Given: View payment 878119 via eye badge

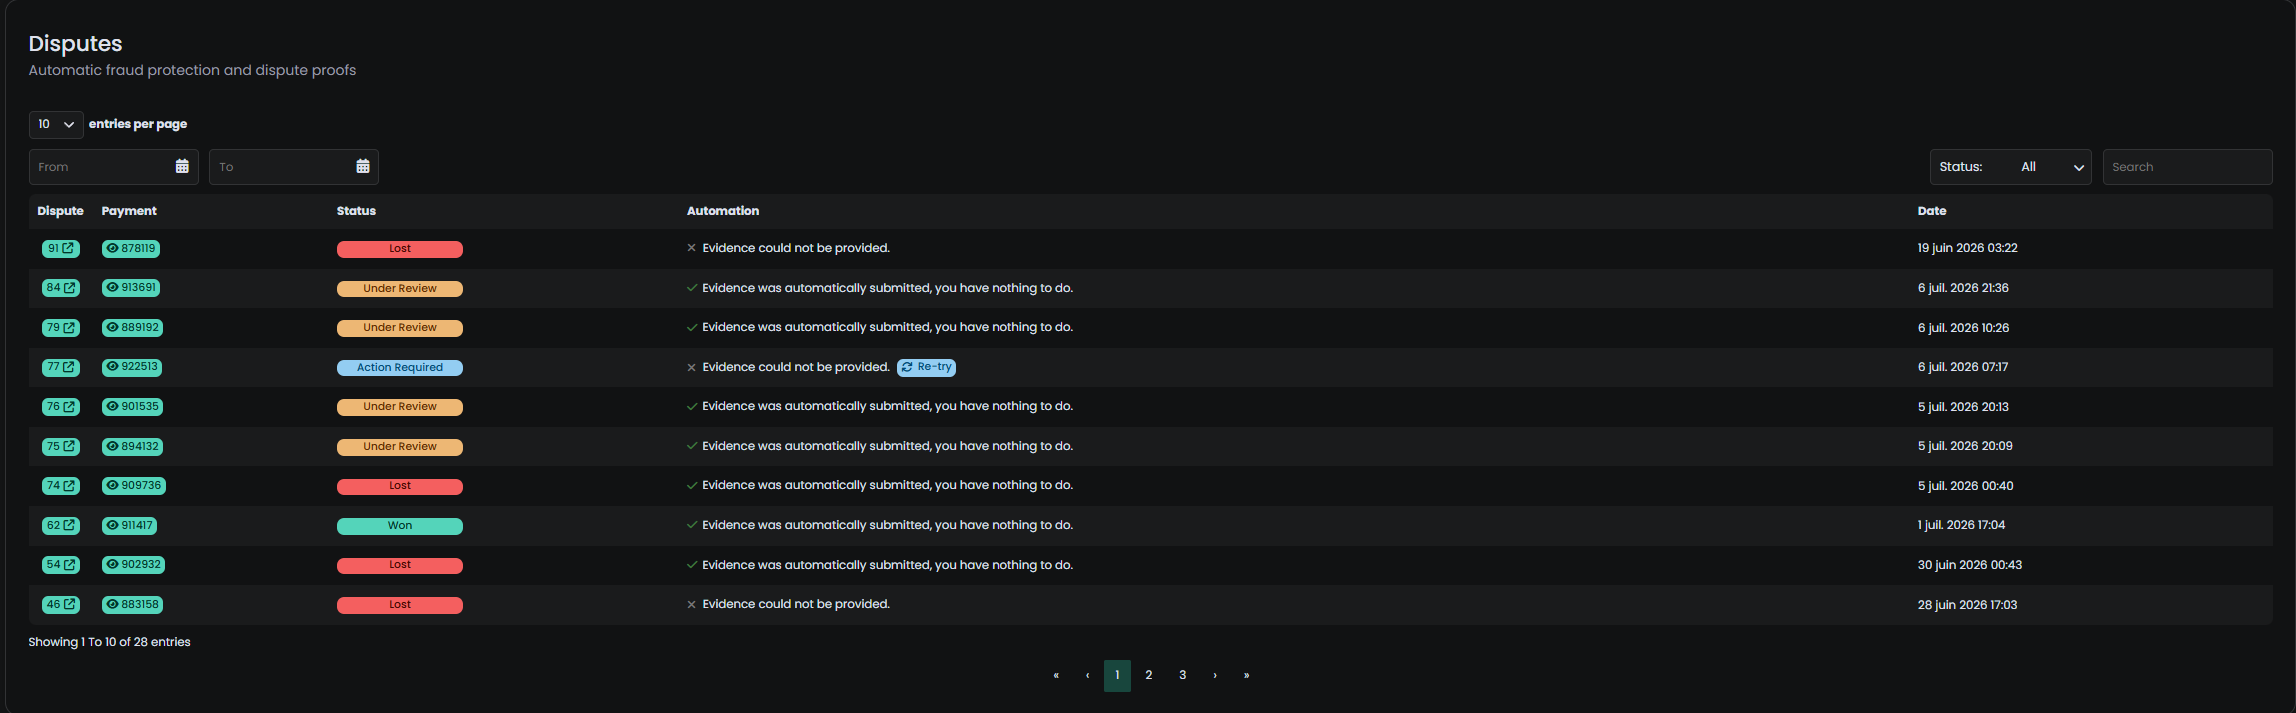Looking at the screenshot, I should point(131,248).
